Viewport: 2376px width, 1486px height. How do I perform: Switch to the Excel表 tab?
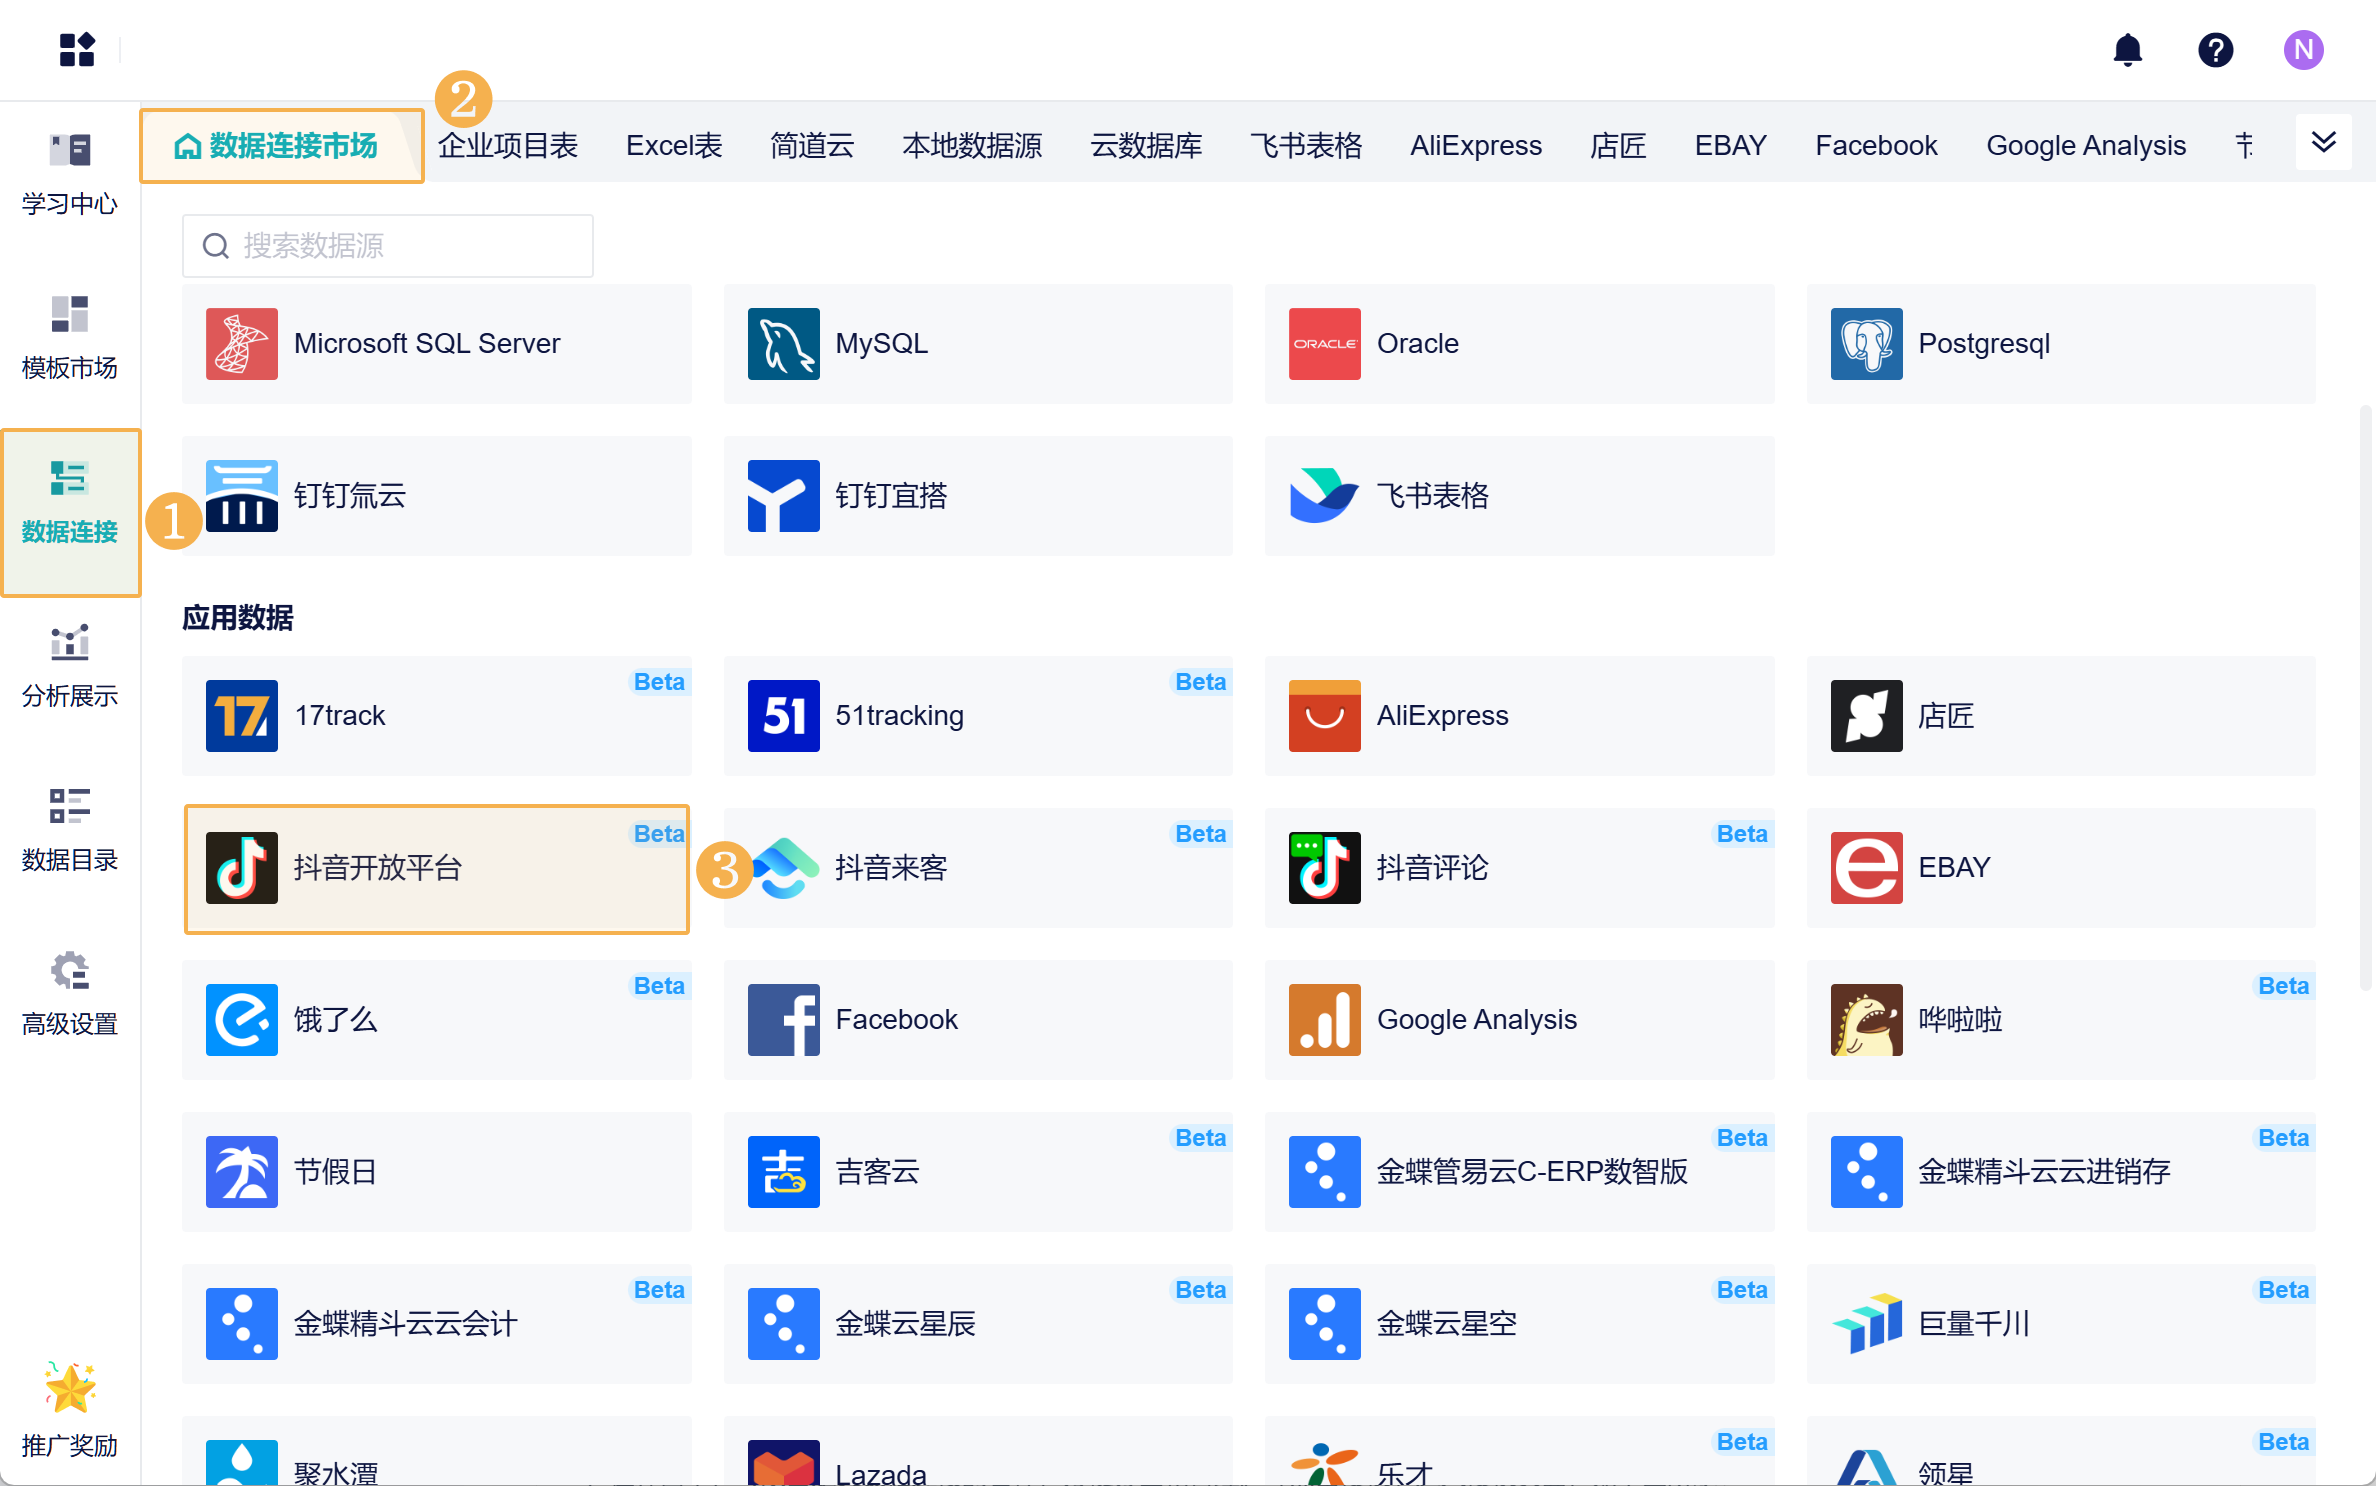click(674, 146)
